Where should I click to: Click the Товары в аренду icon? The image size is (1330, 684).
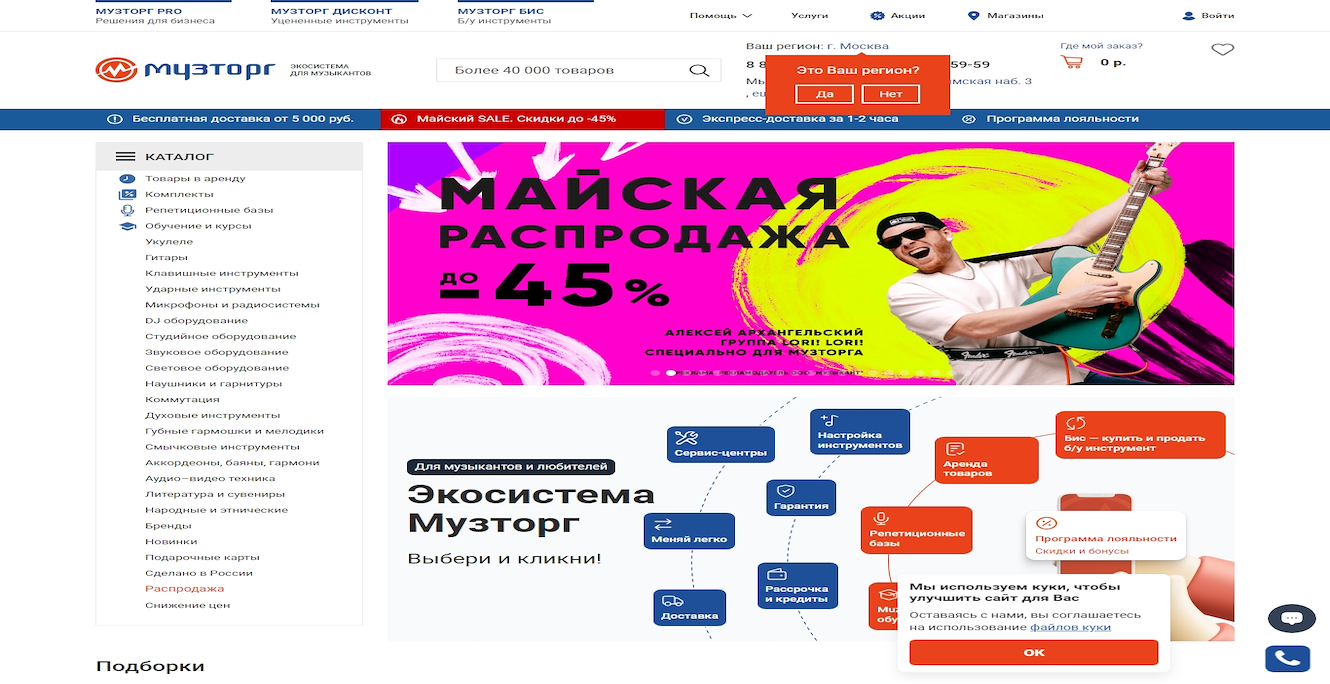point(127,179)
